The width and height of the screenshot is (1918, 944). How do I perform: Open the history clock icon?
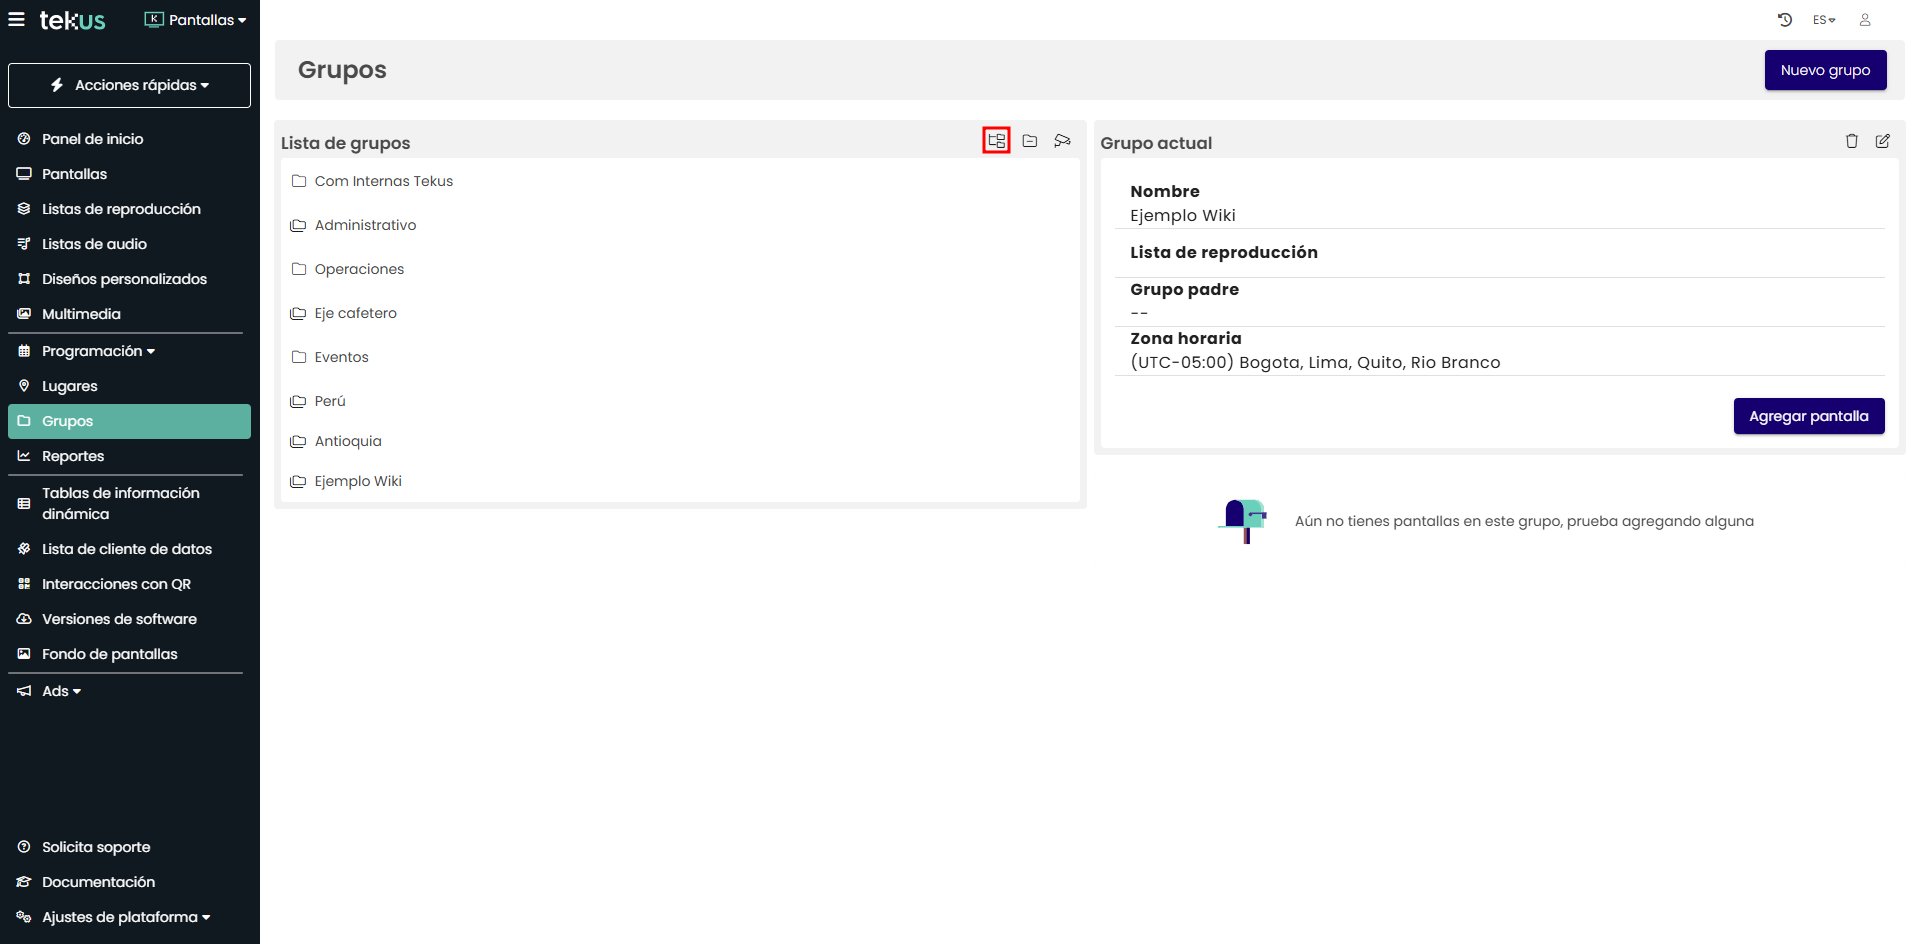(1784, 20)
